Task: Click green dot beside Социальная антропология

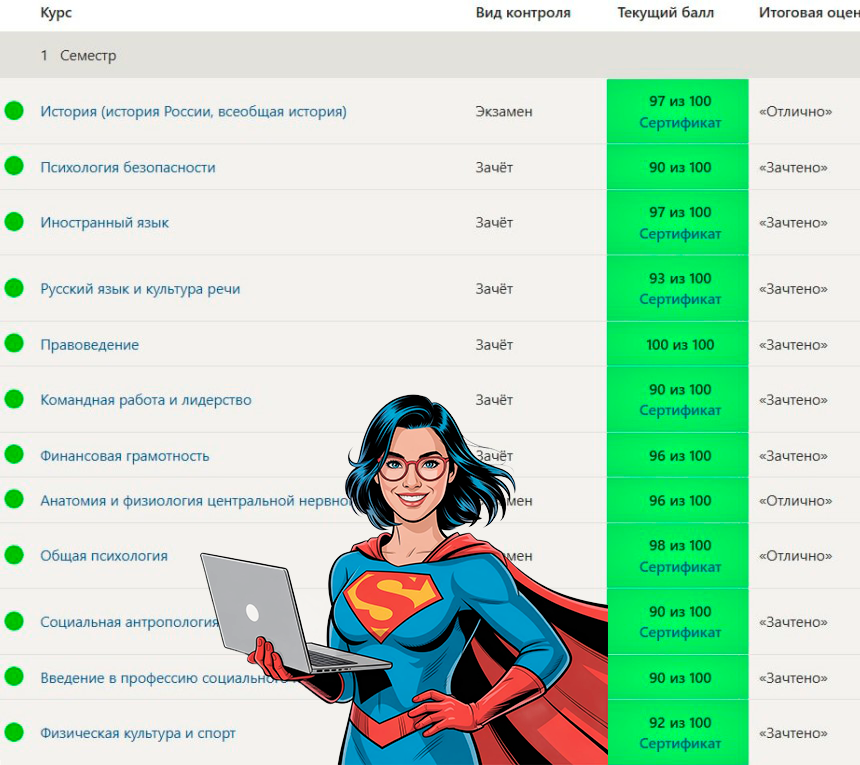Action: coord(14,621)
